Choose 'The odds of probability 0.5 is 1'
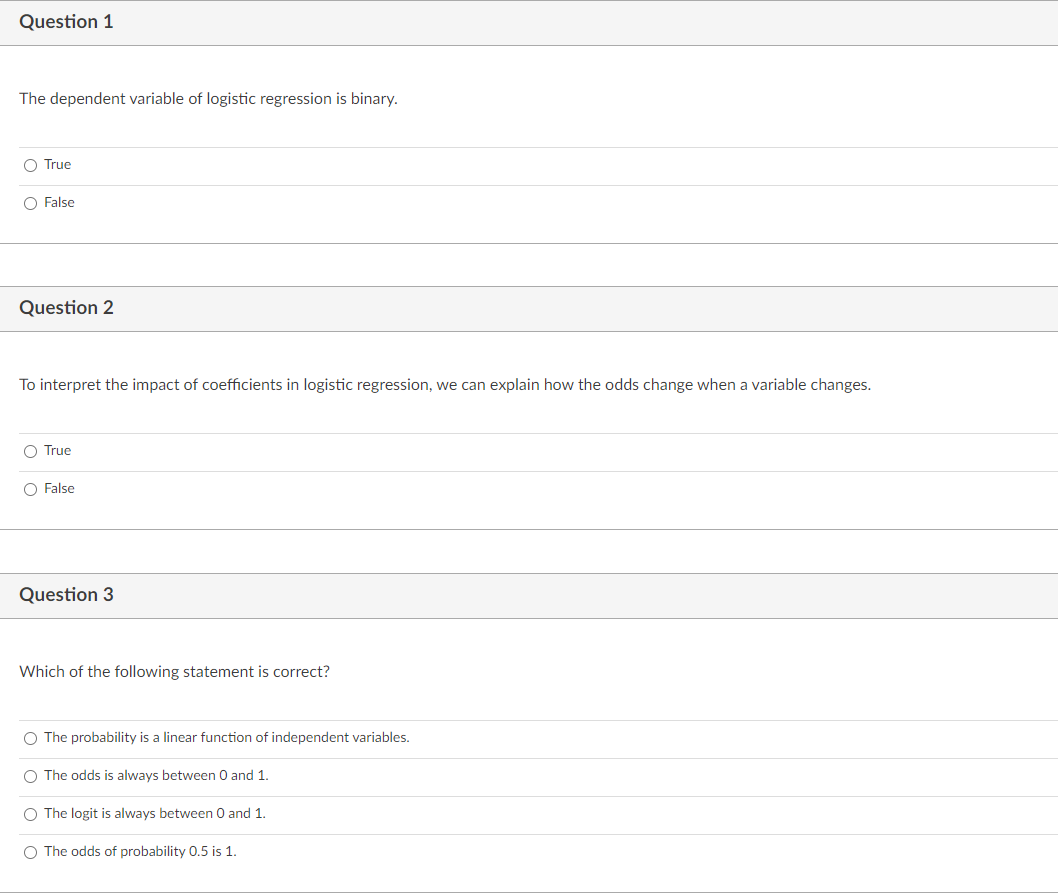 [30, 852]
